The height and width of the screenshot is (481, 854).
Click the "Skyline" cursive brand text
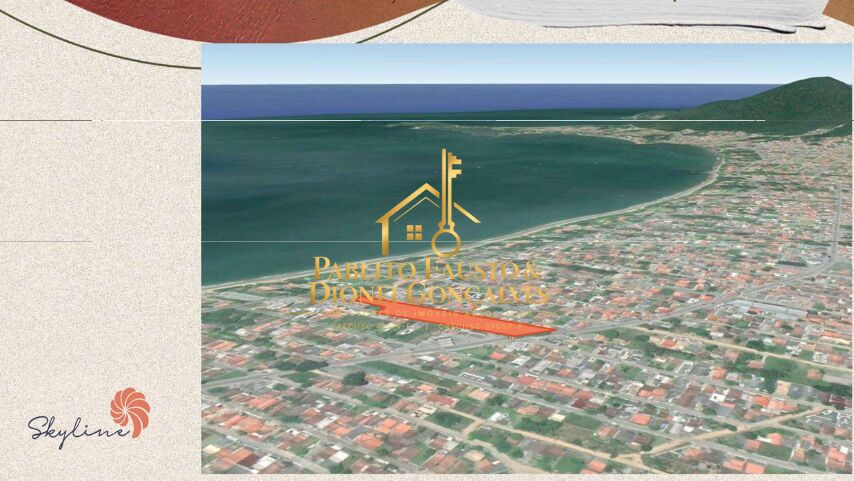point(78,431)
